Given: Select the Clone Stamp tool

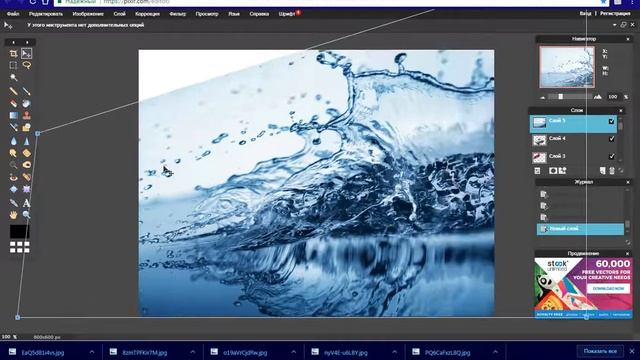Looking at the screenshot, I should click(x=27, y=116).
